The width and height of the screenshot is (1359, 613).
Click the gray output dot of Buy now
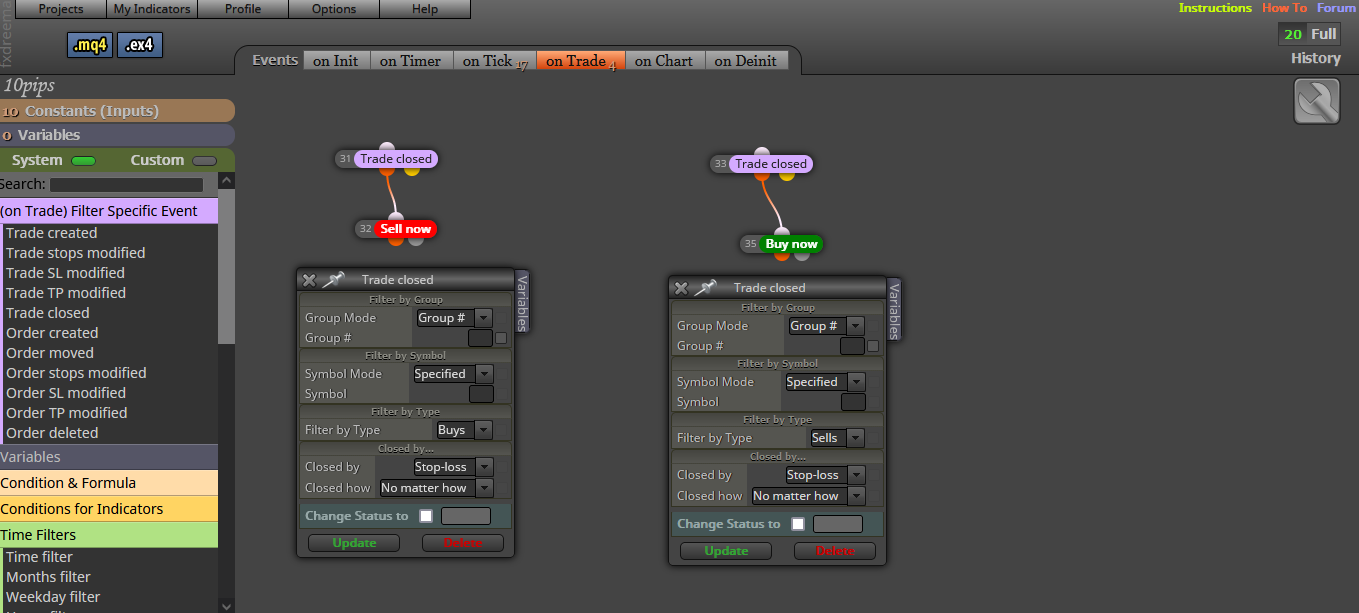(x=802, y=256)
